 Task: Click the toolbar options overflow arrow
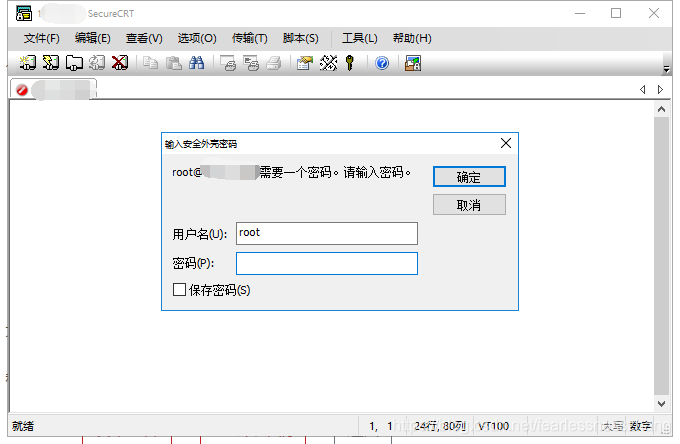click(x=667, y=69)
